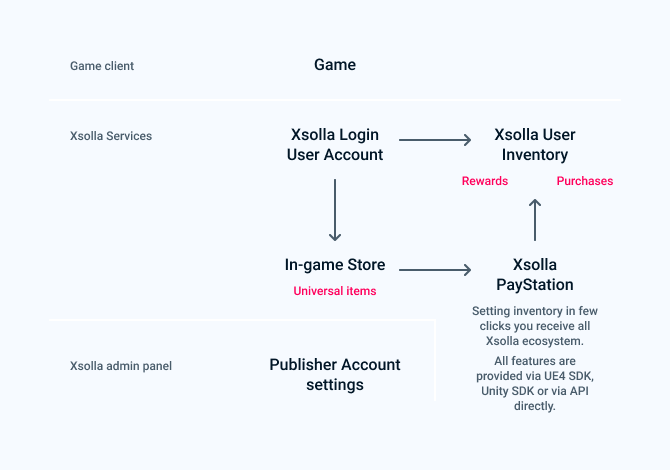This screenshot has width=670, height=470.
Task: Click the pink Rewards label
Action: [485, 181]
